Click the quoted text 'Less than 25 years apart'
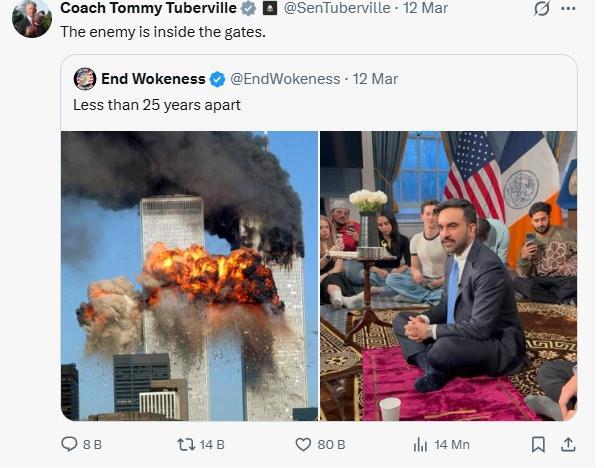Image resolution: width=604 pixels, height=468 pixels. [x=156, y=104]
